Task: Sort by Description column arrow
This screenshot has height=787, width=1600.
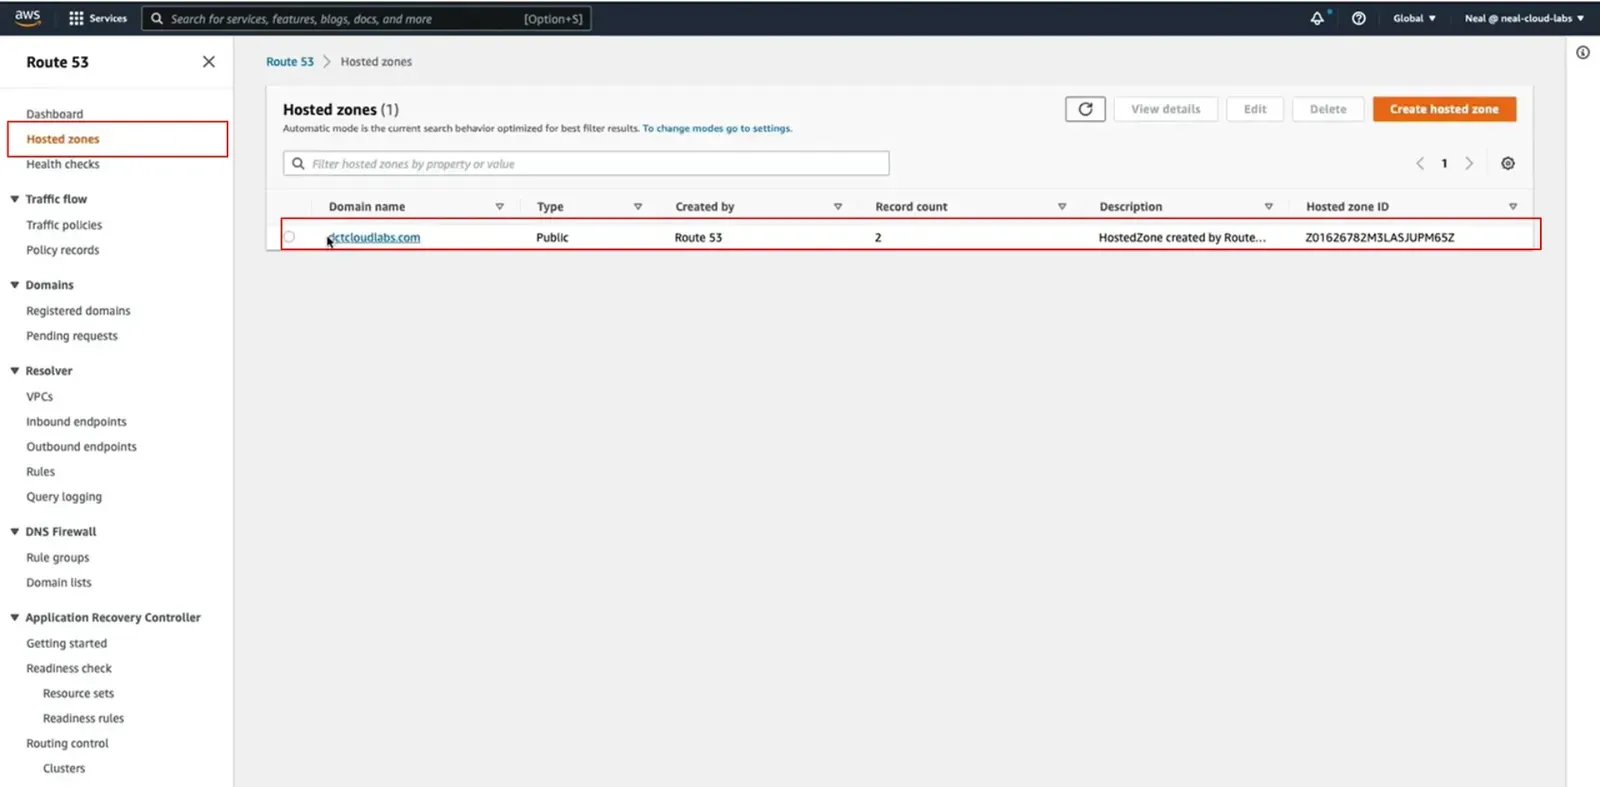Action: point(1269,207)
